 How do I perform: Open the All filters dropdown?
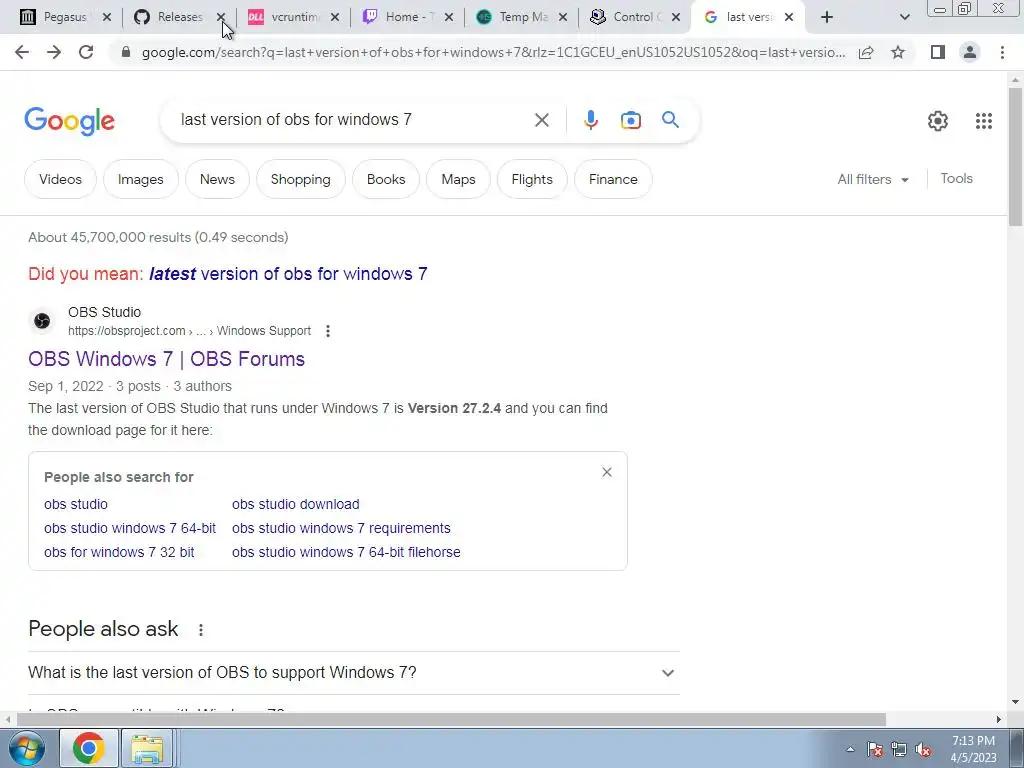point(872,179)
